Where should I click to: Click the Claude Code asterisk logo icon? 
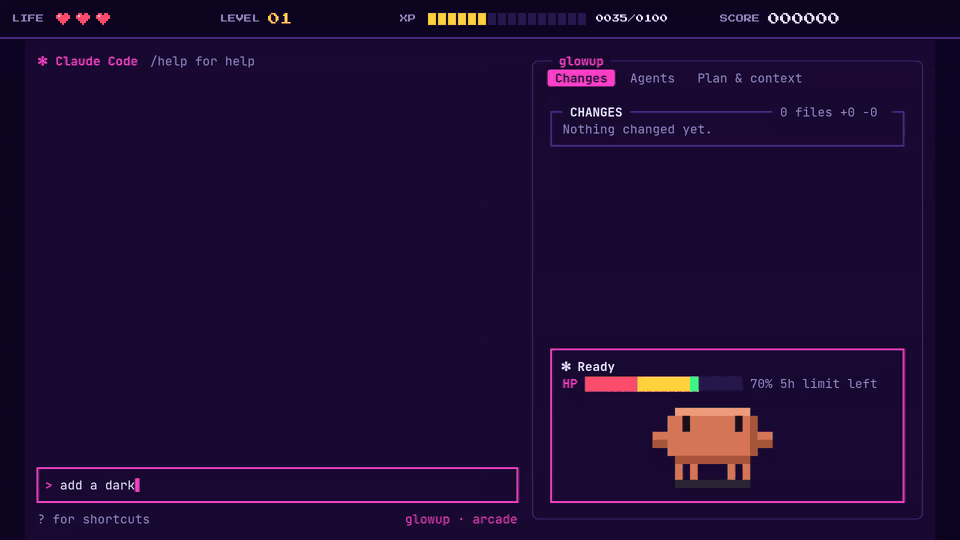[42, 61]
